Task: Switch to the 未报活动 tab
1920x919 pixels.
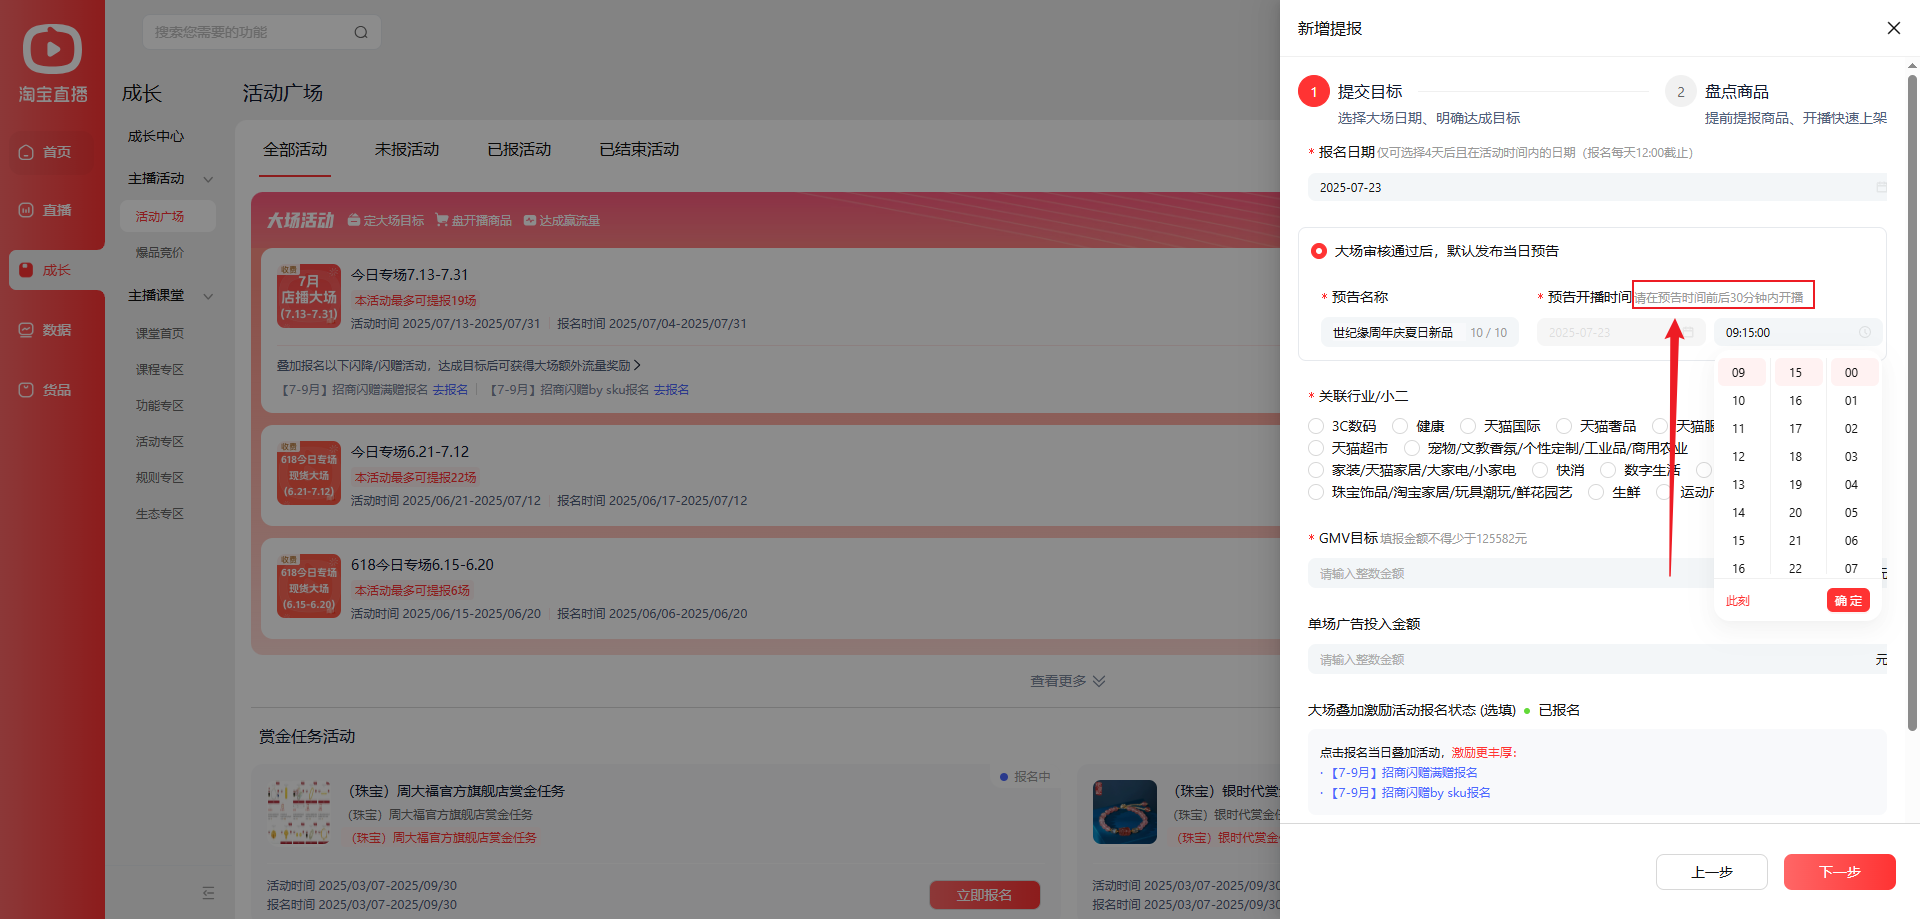Action: 407,149
